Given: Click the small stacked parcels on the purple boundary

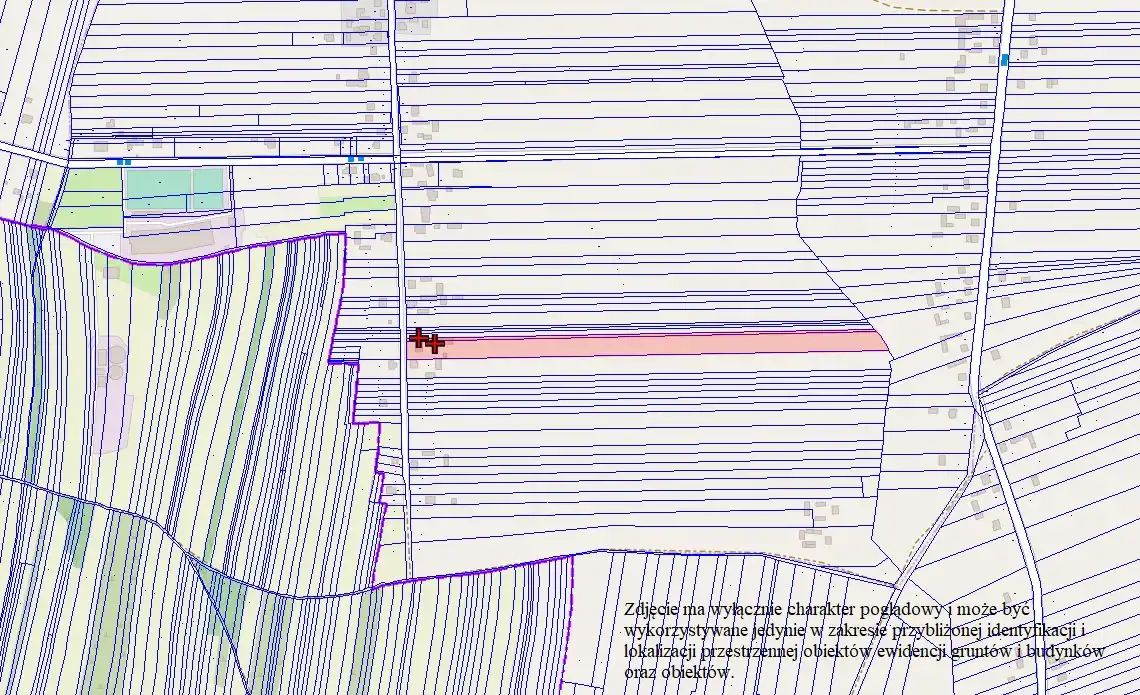Looking at the screenshot, I should click(x=344, y=354).
